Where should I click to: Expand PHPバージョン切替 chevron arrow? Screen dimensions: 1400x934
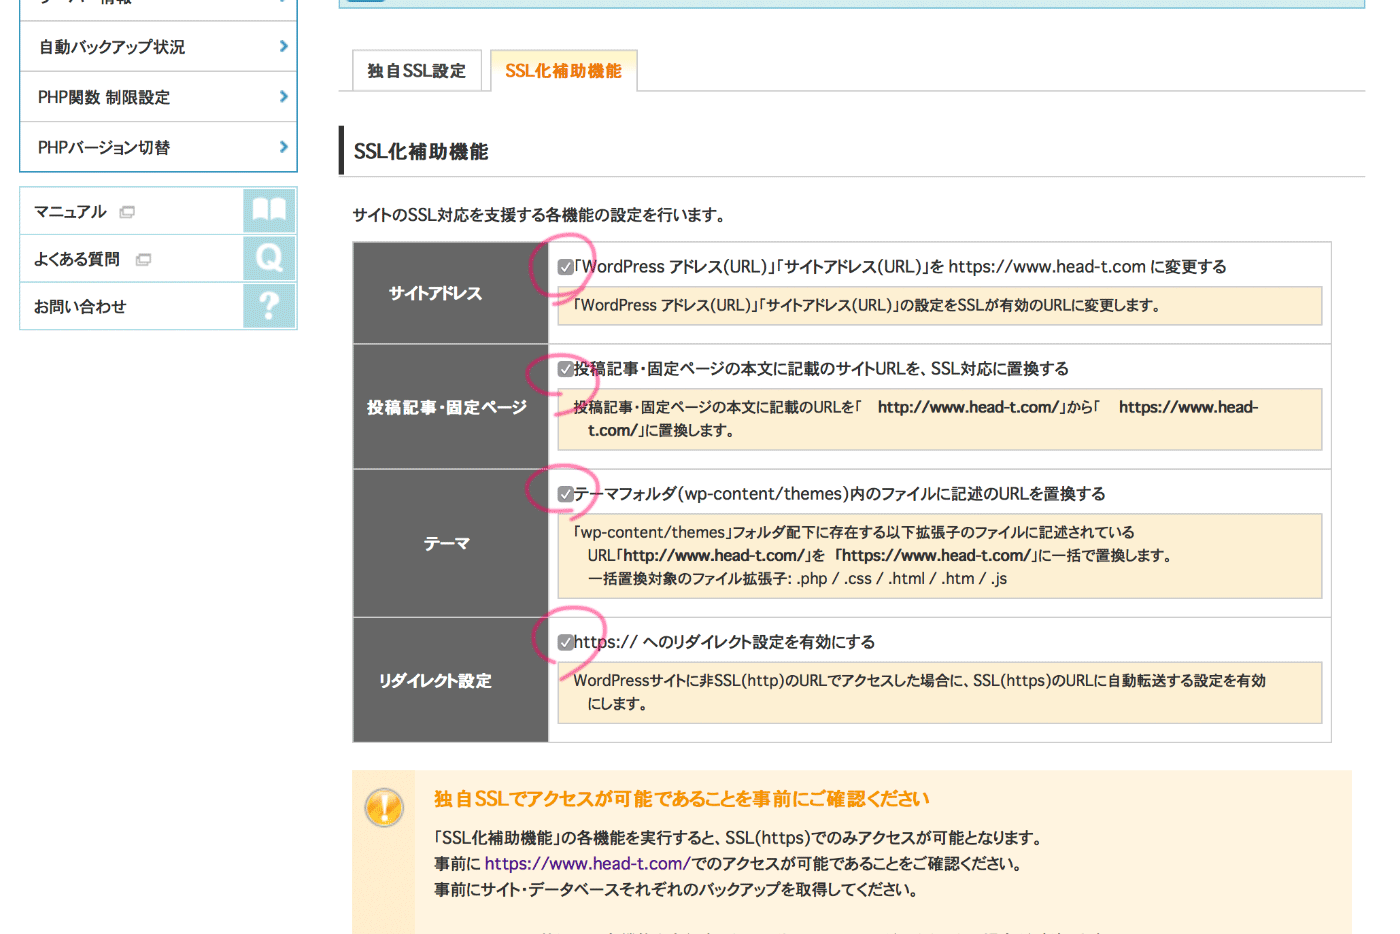284,146
